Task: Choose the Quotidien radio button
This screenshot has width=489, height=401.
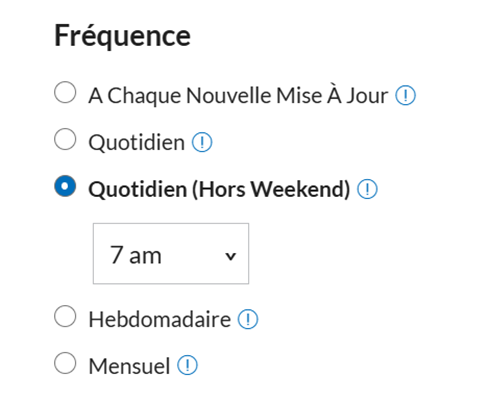Action: (65, 139)
